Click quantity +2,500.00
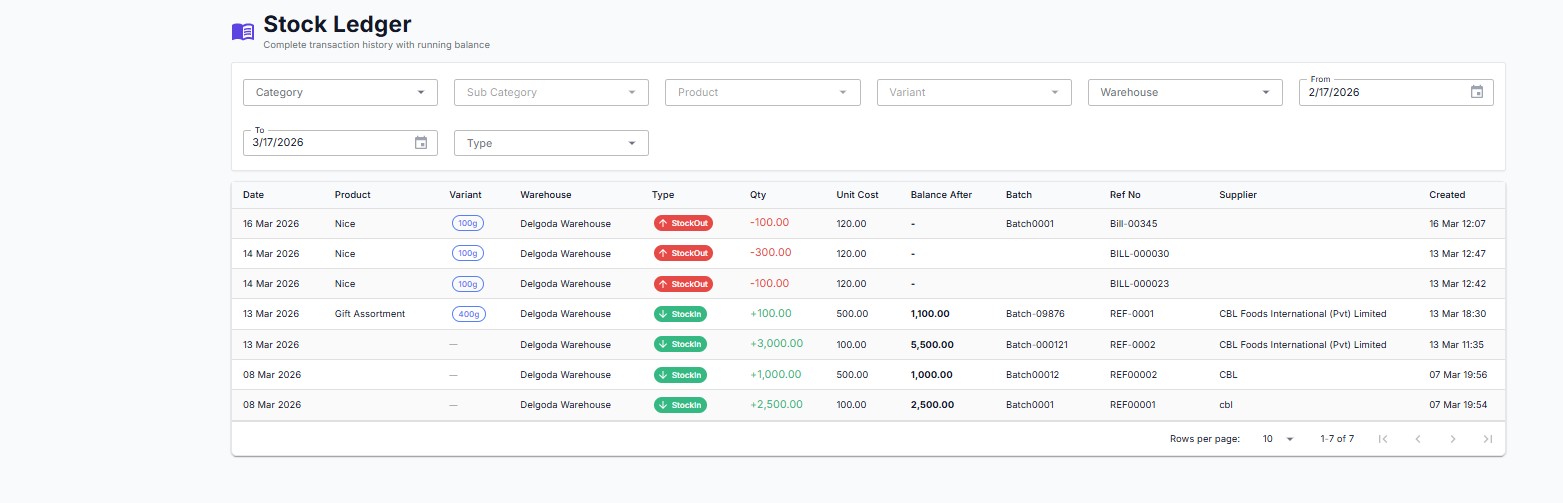Screen dimensions: 1563x503 [776, 405]
